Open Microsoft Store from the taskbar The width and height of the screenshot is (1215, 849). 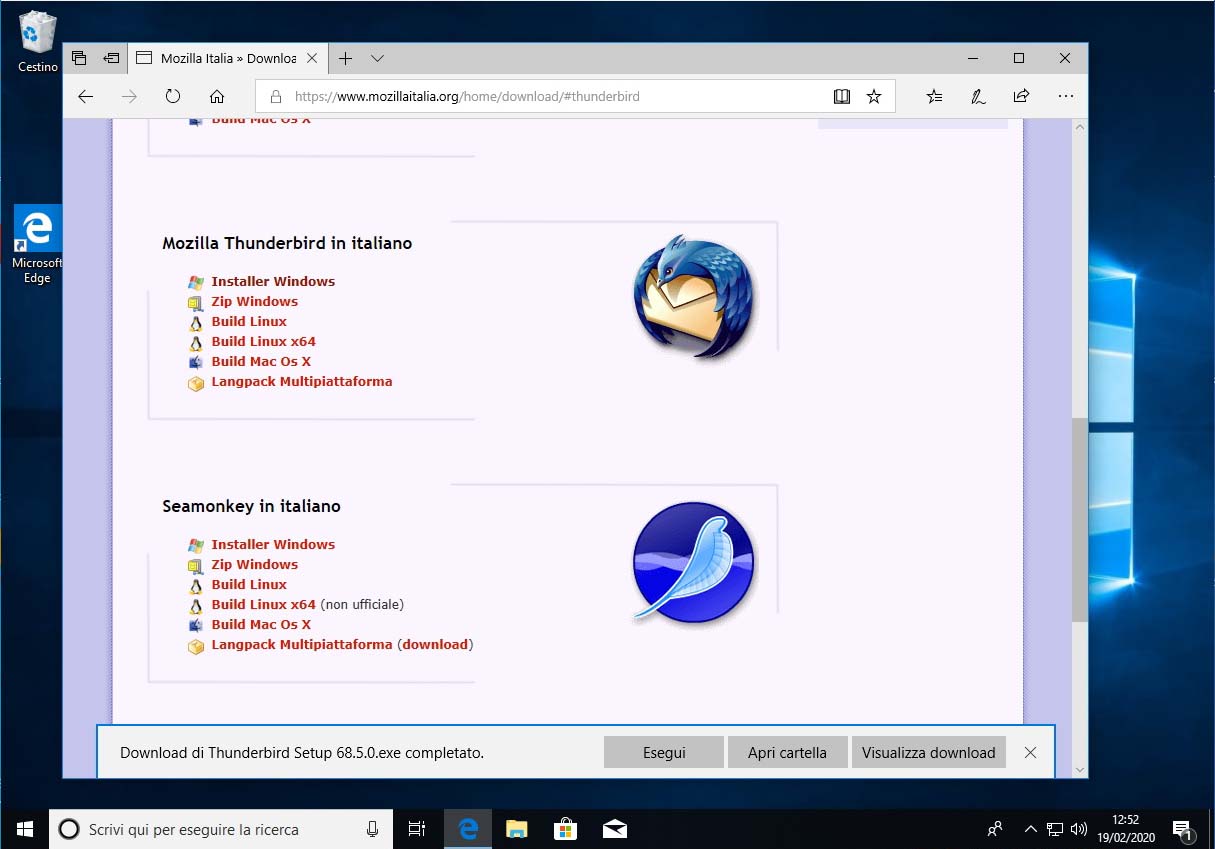tap(566, 829)
